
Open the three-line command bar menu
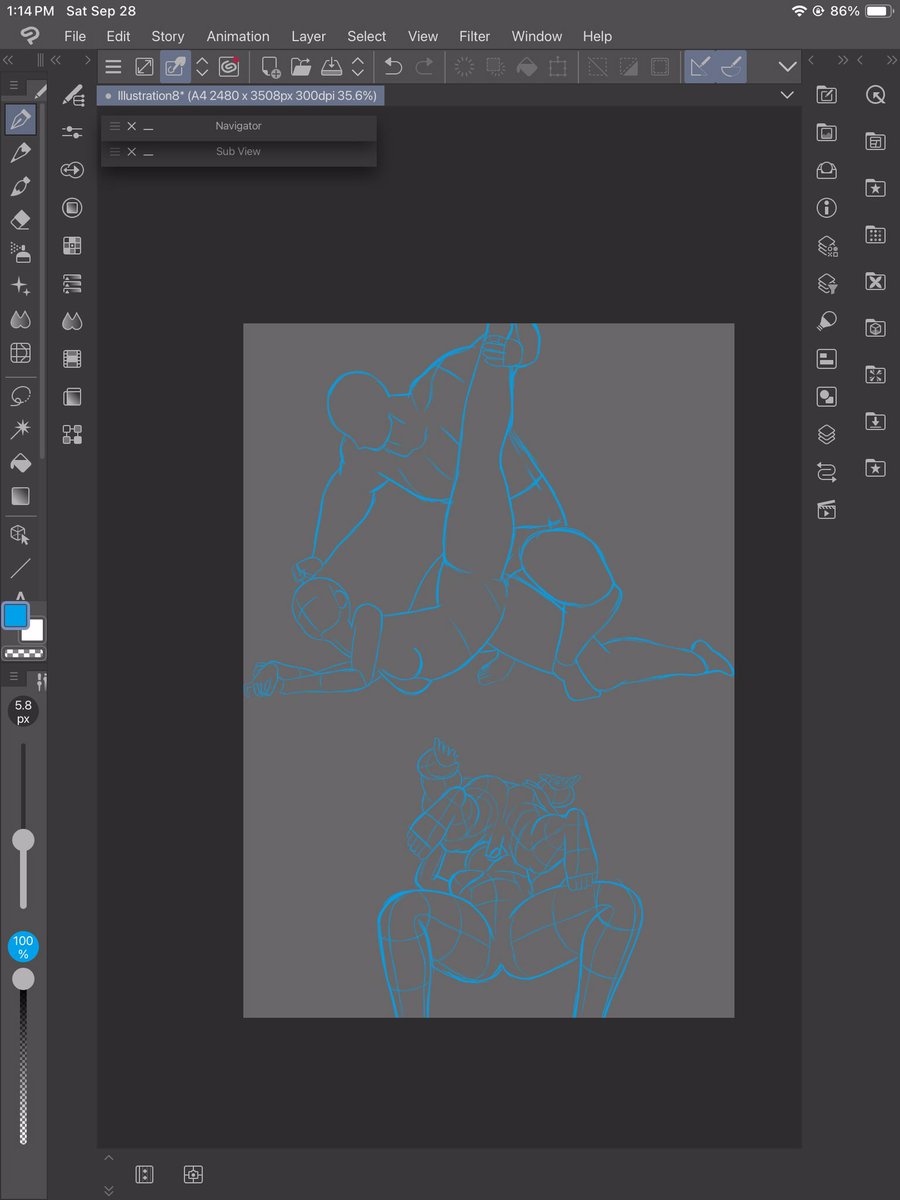(114, 67)
